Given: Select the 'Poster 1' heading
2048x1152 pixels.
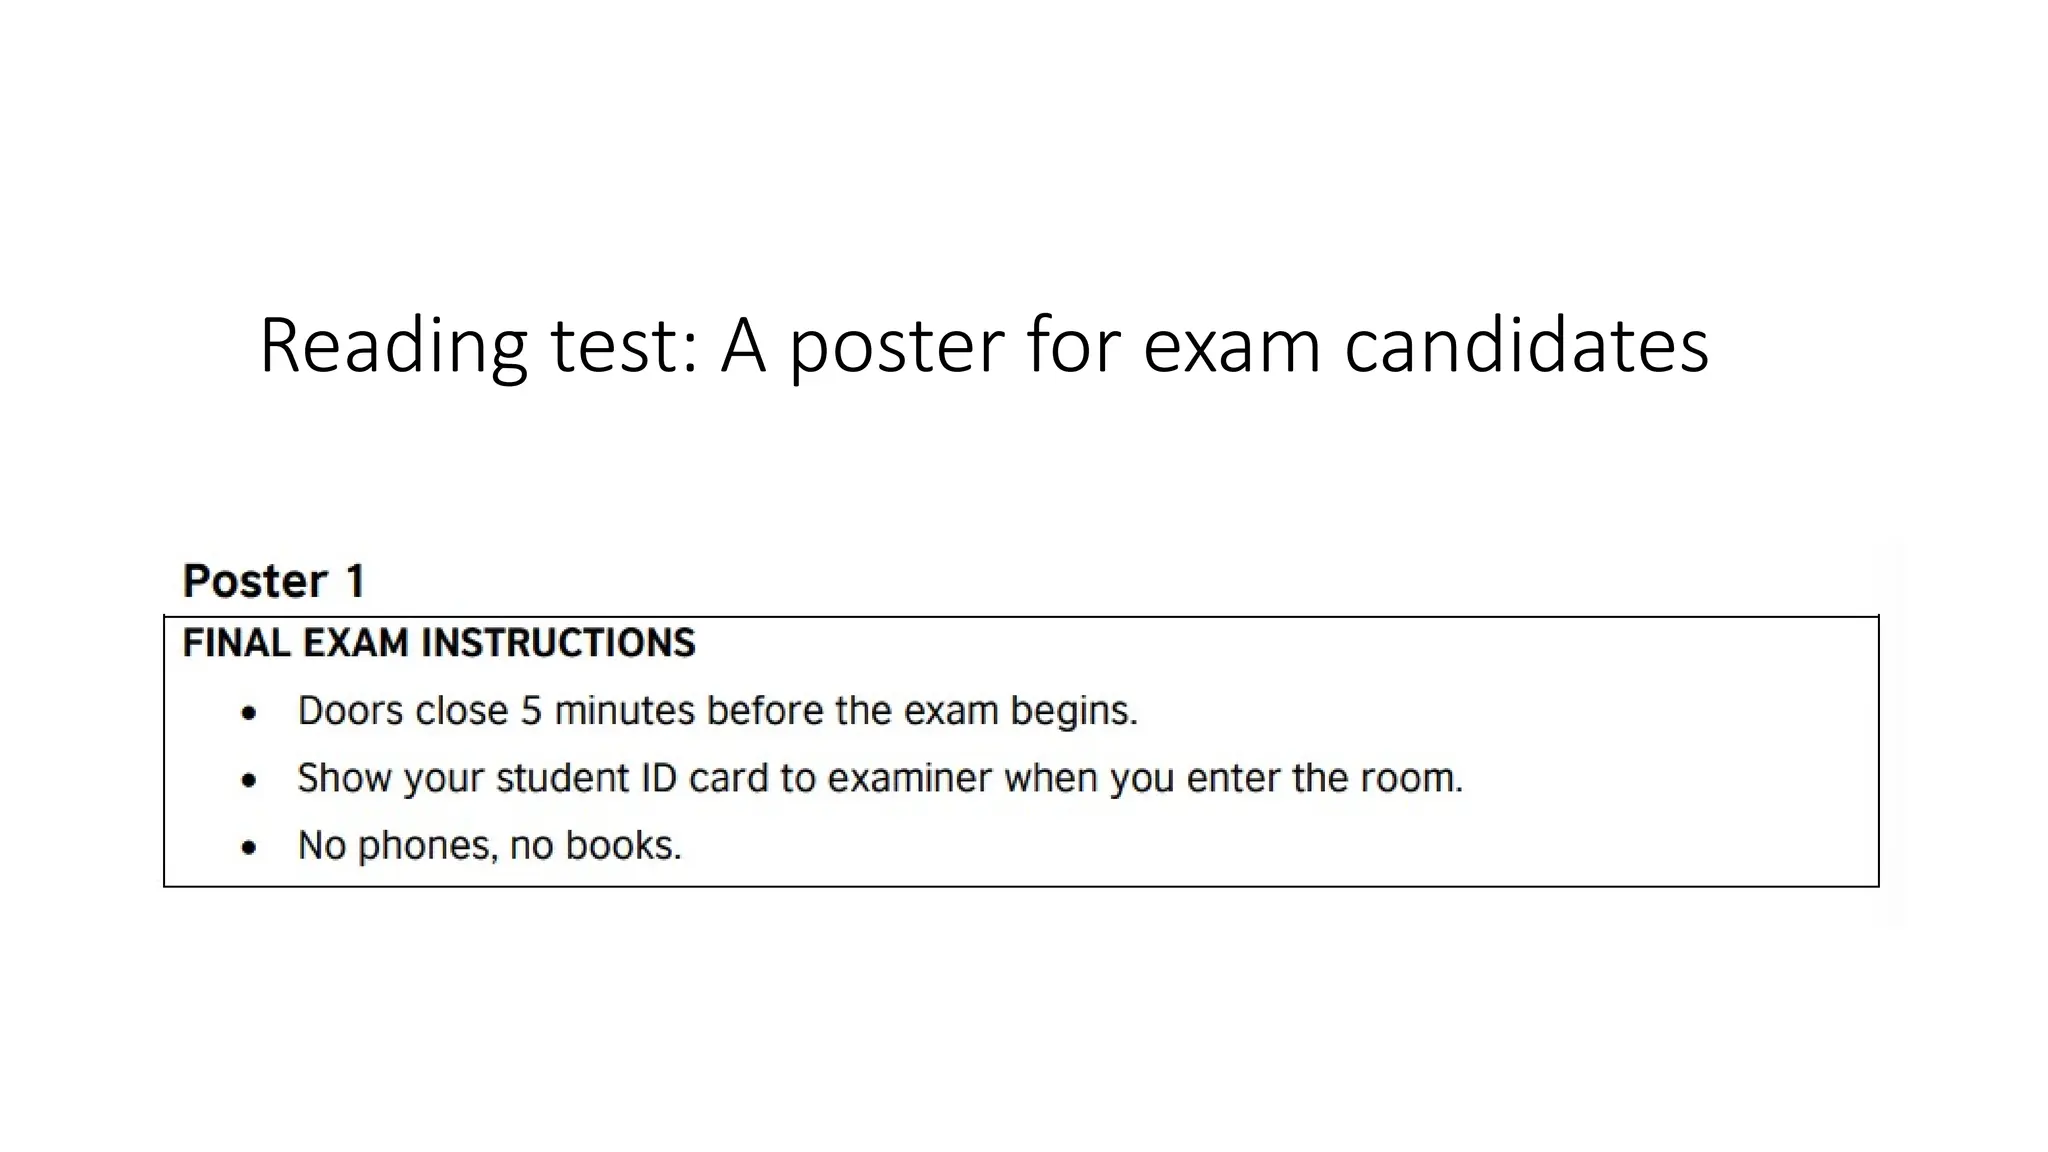Looking at the screenshot, I should click(274, 581).
